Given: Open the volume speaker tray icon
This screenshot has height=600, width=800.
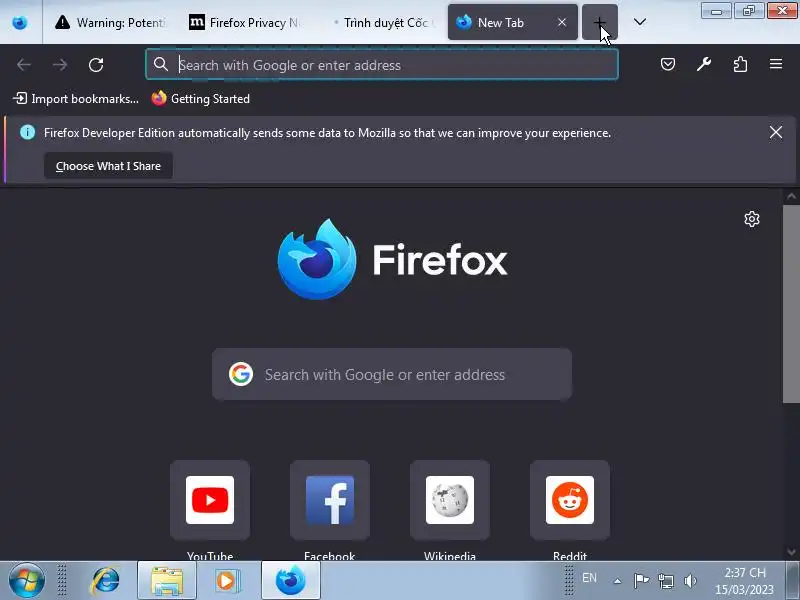Looking at the screenshot, I should [690, 581].
